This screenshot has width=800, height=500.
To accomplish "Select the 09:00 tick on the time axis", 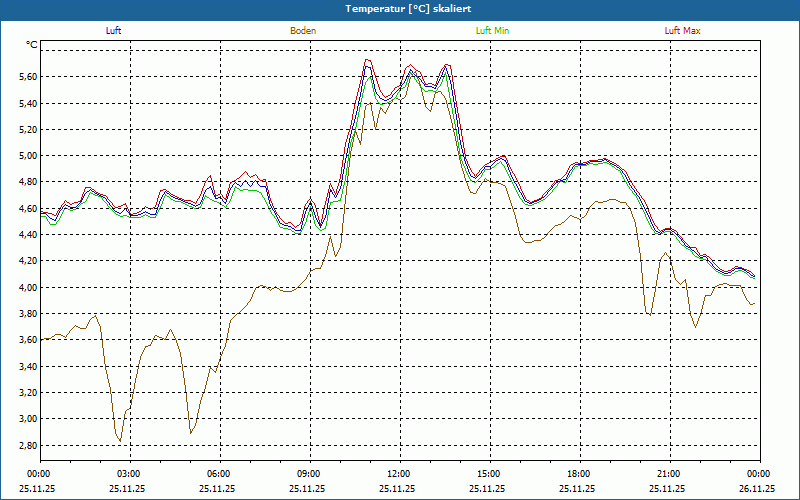I will [x=308, y=474].
